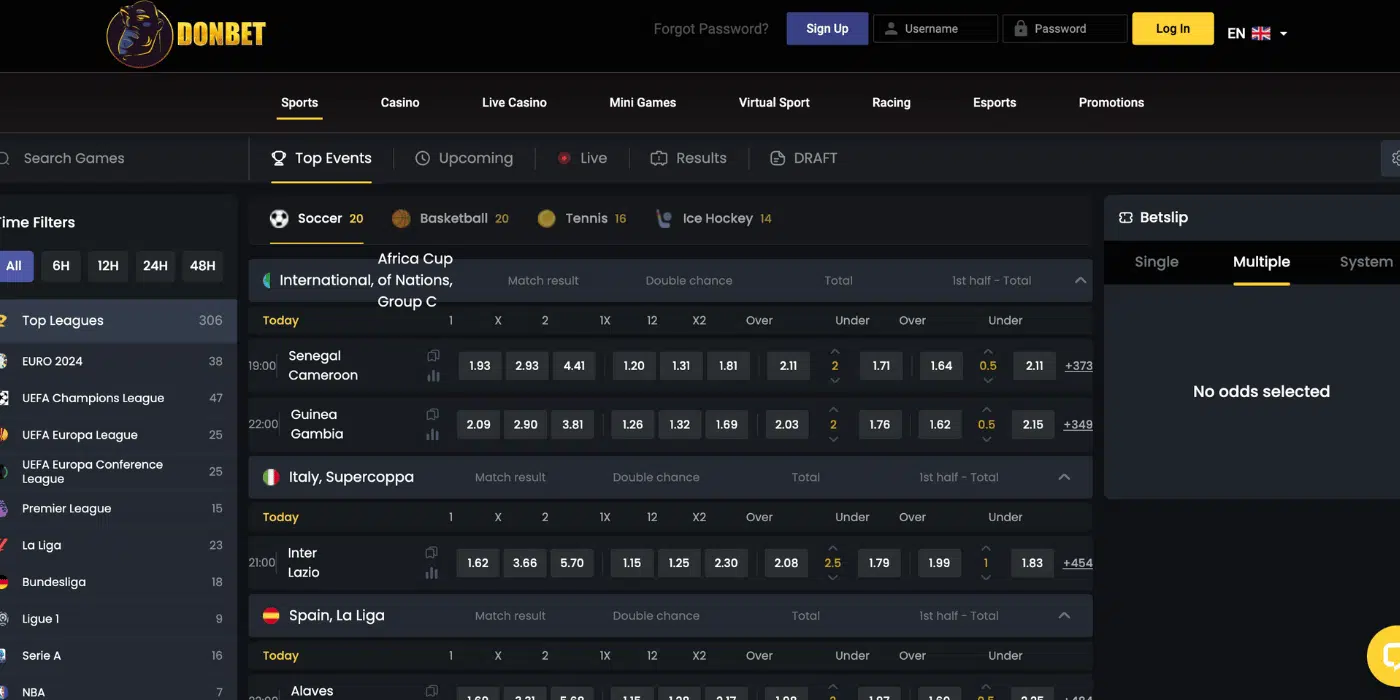
Task: Expand +373 more markets for Senegal Cameroon
Action: [1078, 366]
